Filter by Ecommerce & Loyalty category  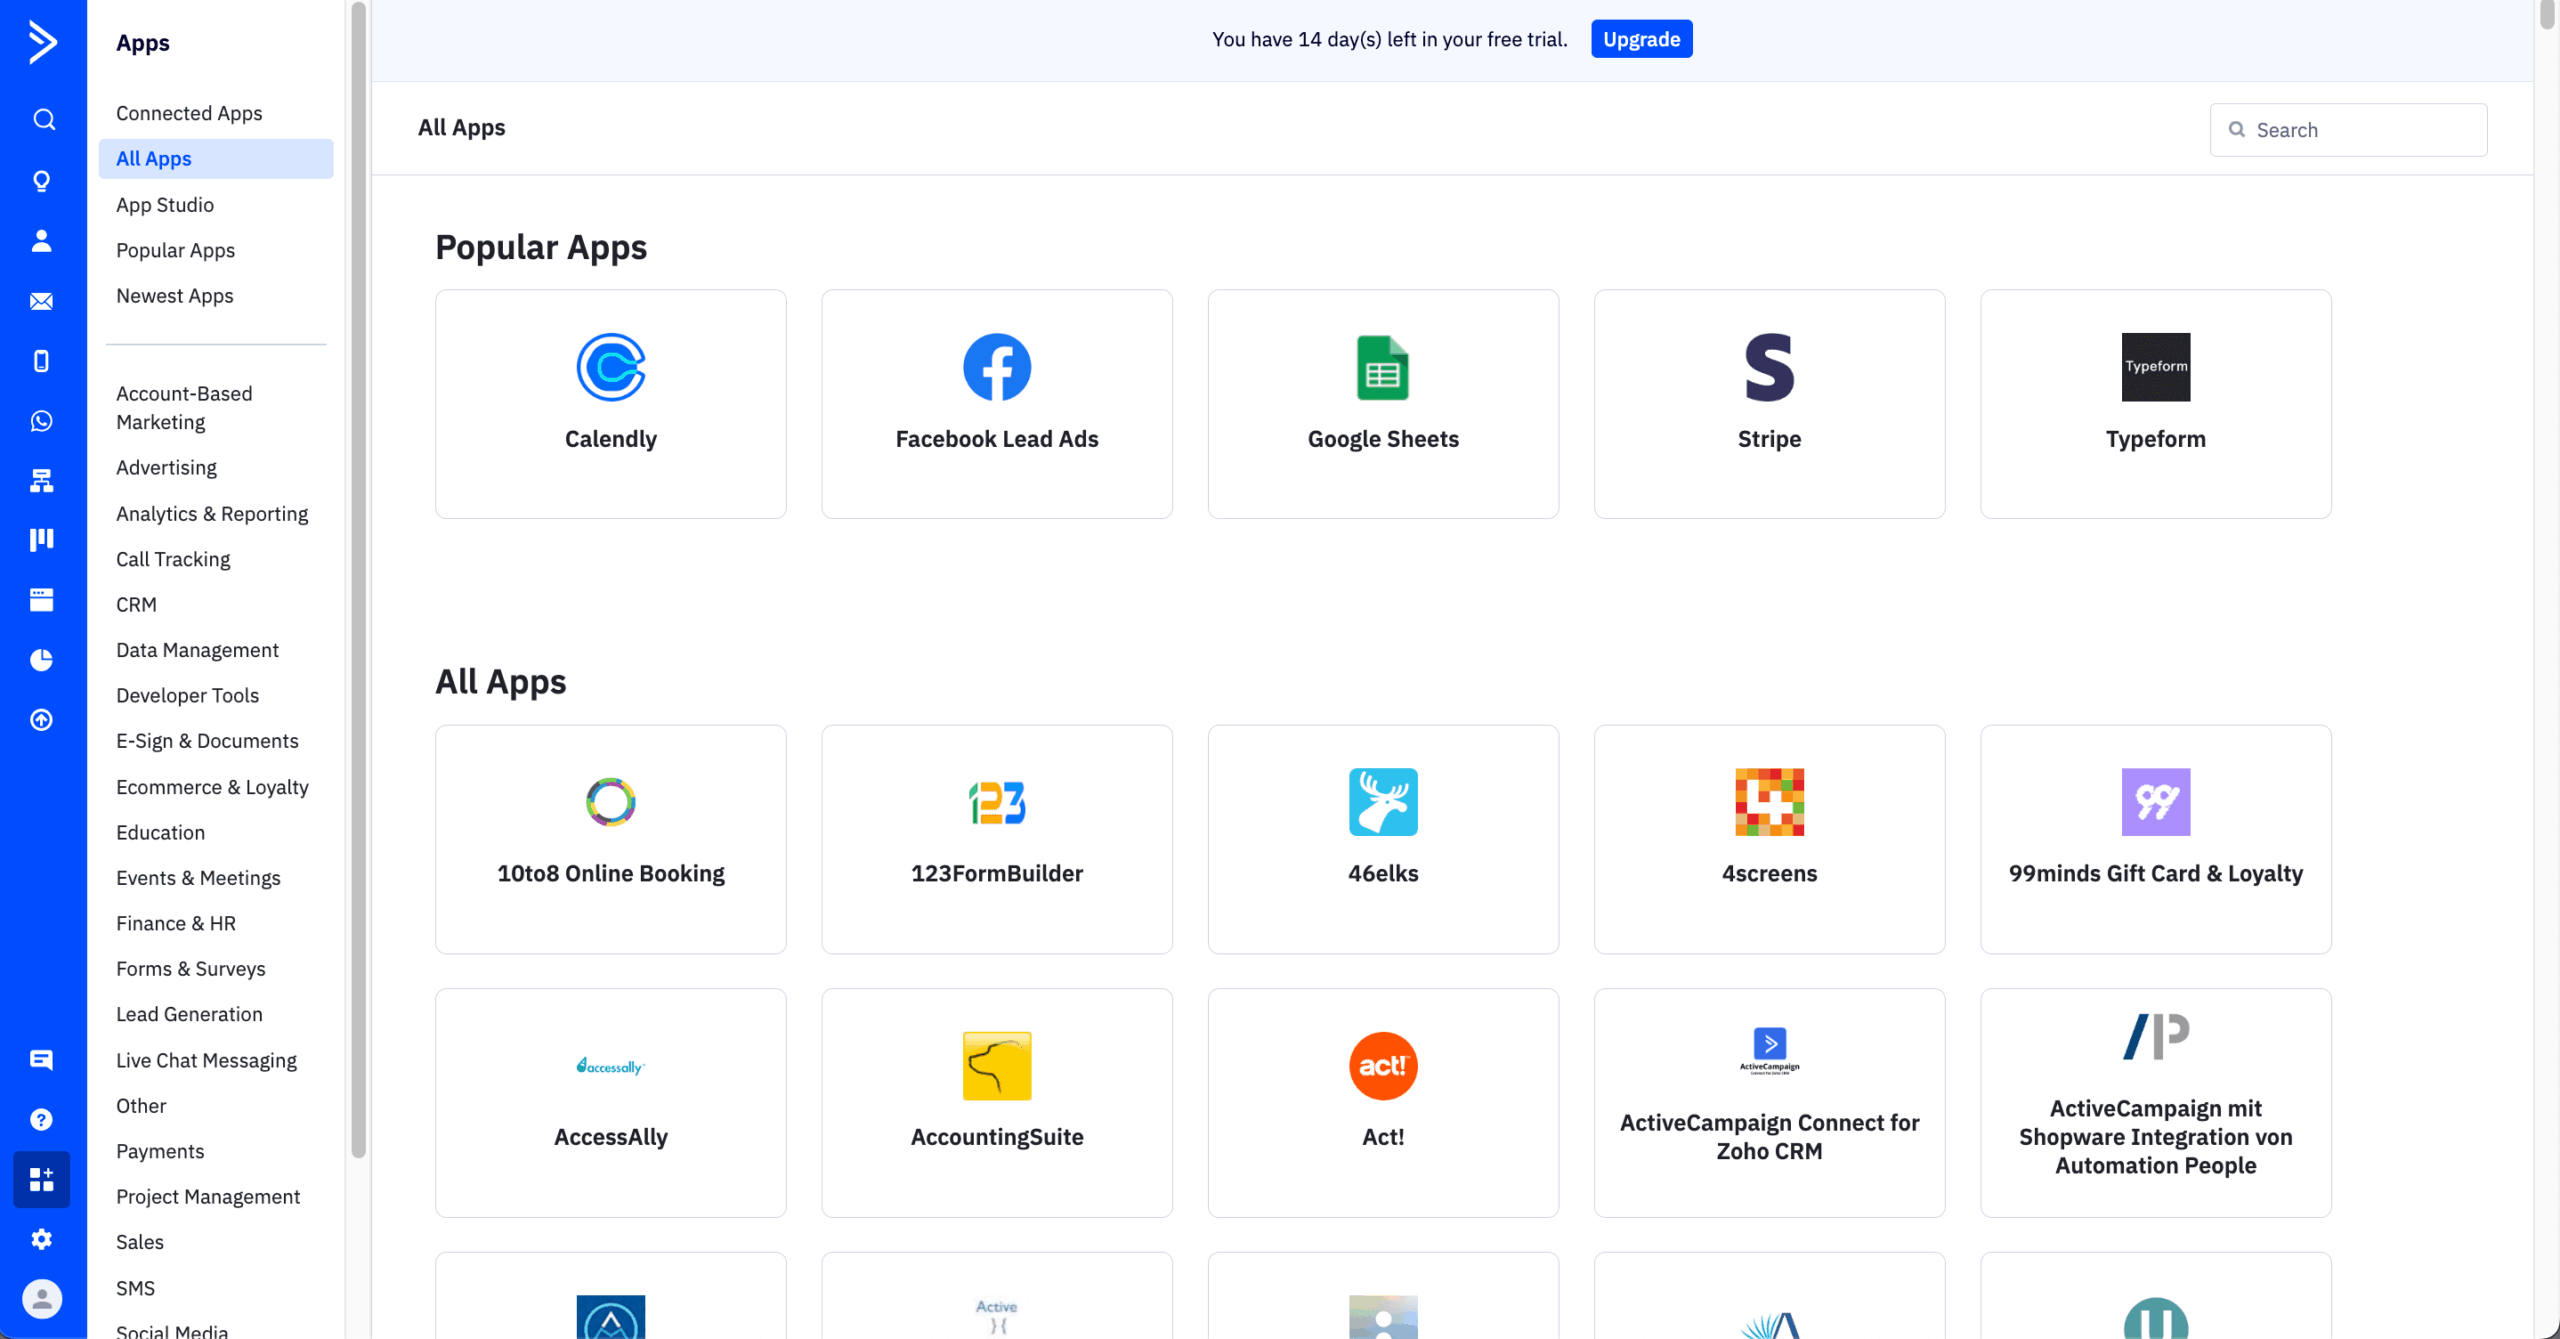(212, 787)
